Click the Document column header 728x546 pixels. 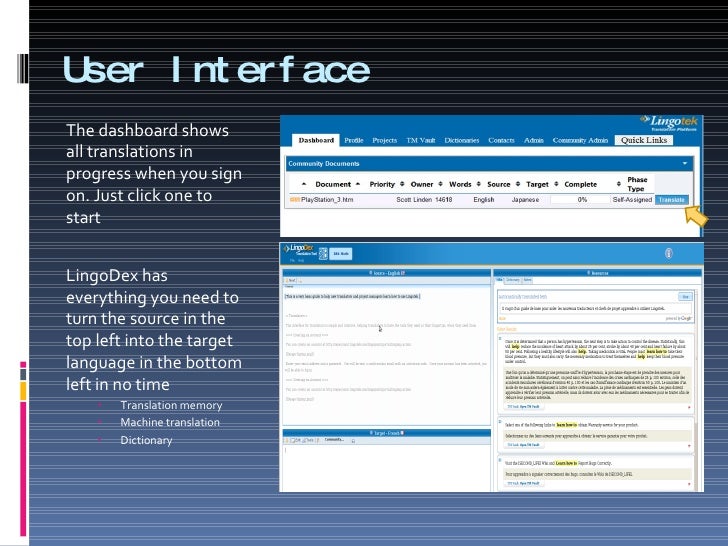pyautogui.click(x=333, y=184)
